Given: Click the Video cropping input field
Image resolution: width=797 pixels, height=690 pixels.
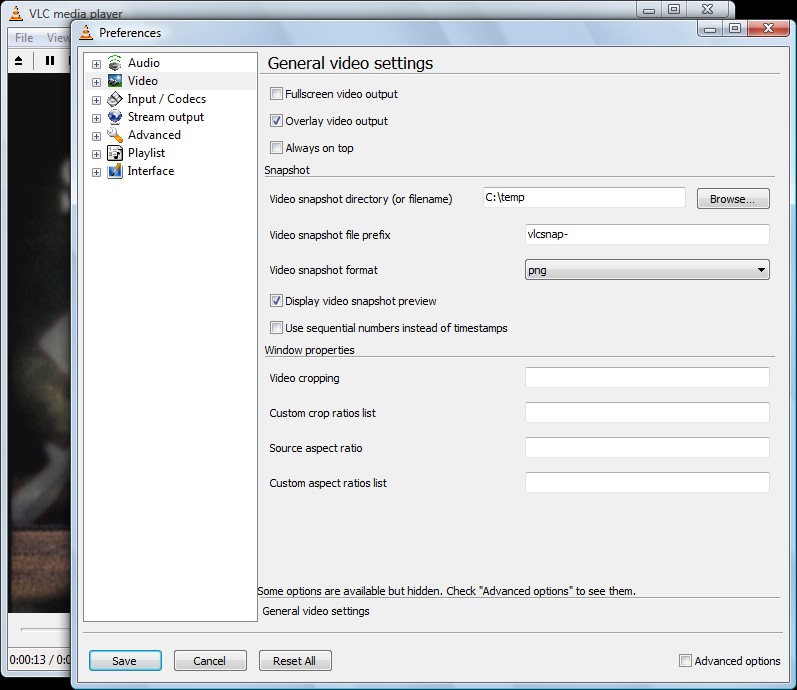Looking at the screenshot, I should point(647,377).
